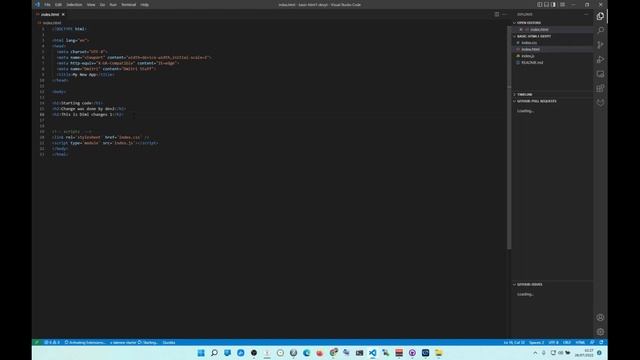The height and width of the screenshot is (360, 640).
Task: Collapse the Open Editors section
Action: [529, 23]
